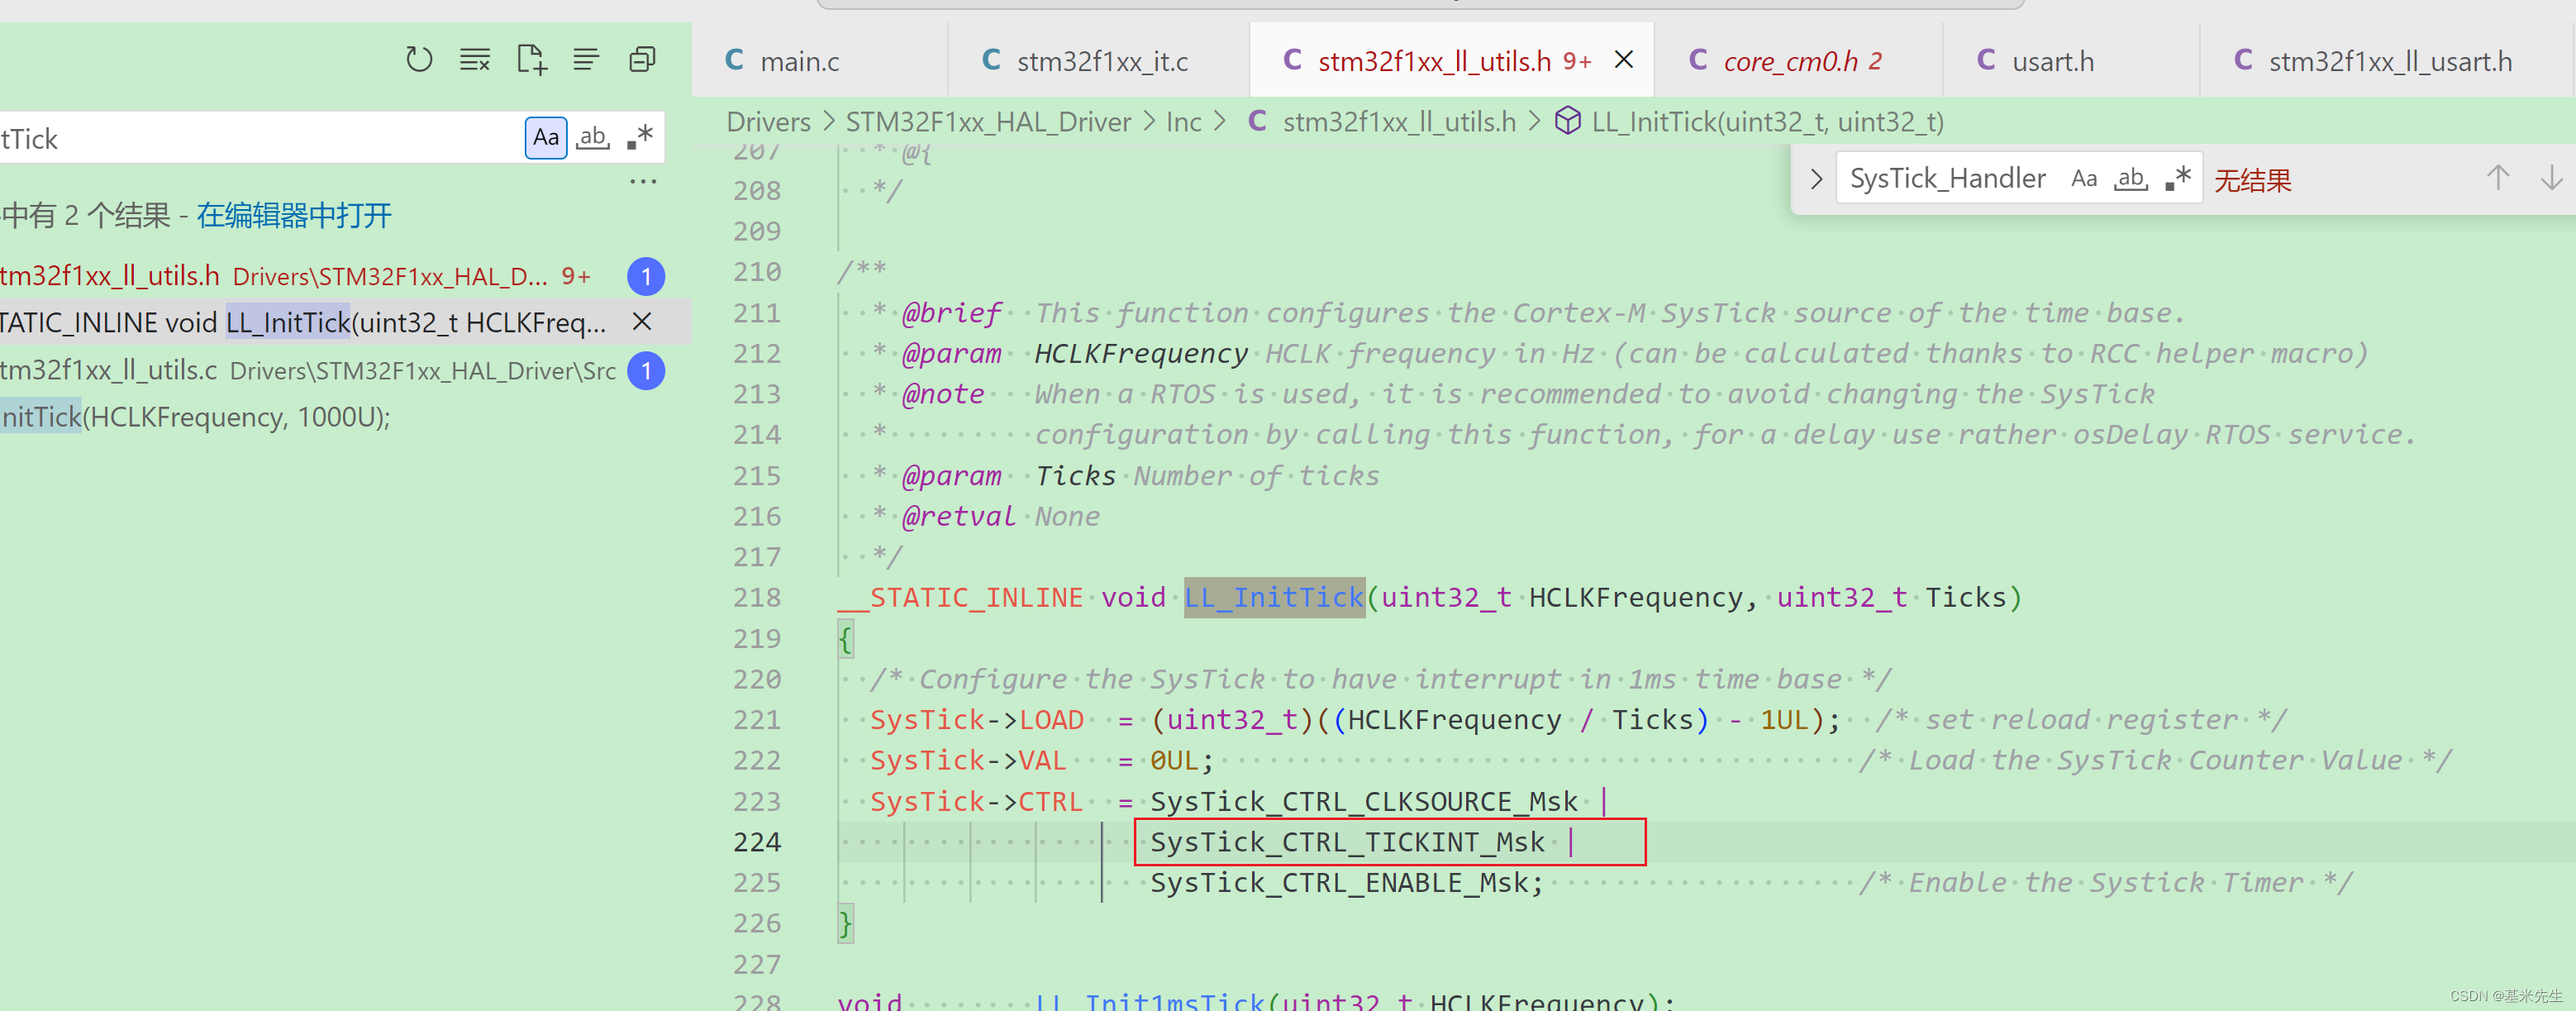Image resolution: width=2576 pixels, height=1011 pixels.
Task: Toggle whole word match in sidebar search
Action: (593, 138)
